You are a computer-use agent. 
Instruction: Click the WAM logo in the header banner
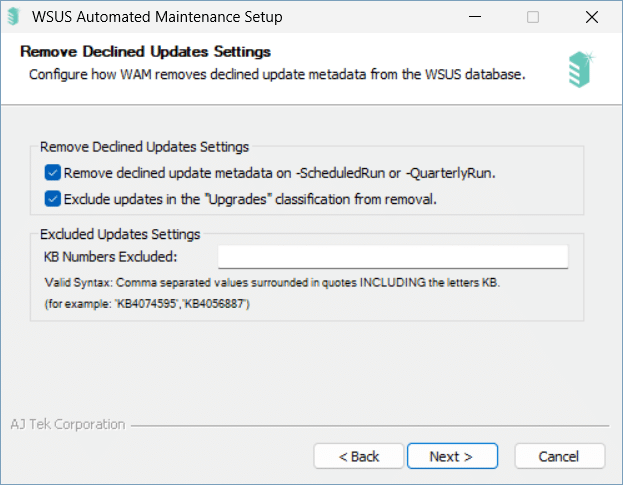(x=581, y=70)
